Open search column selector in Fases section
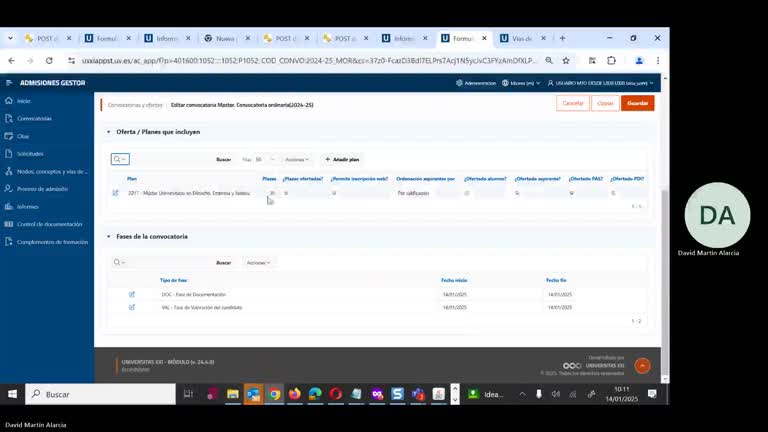The image size is (768, 432). coord(119,263)
